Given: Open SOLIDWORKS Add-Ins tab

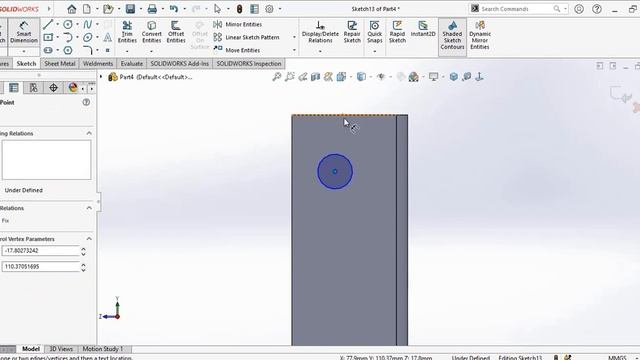Looking at the screenshot, I should tap(180, 64).
